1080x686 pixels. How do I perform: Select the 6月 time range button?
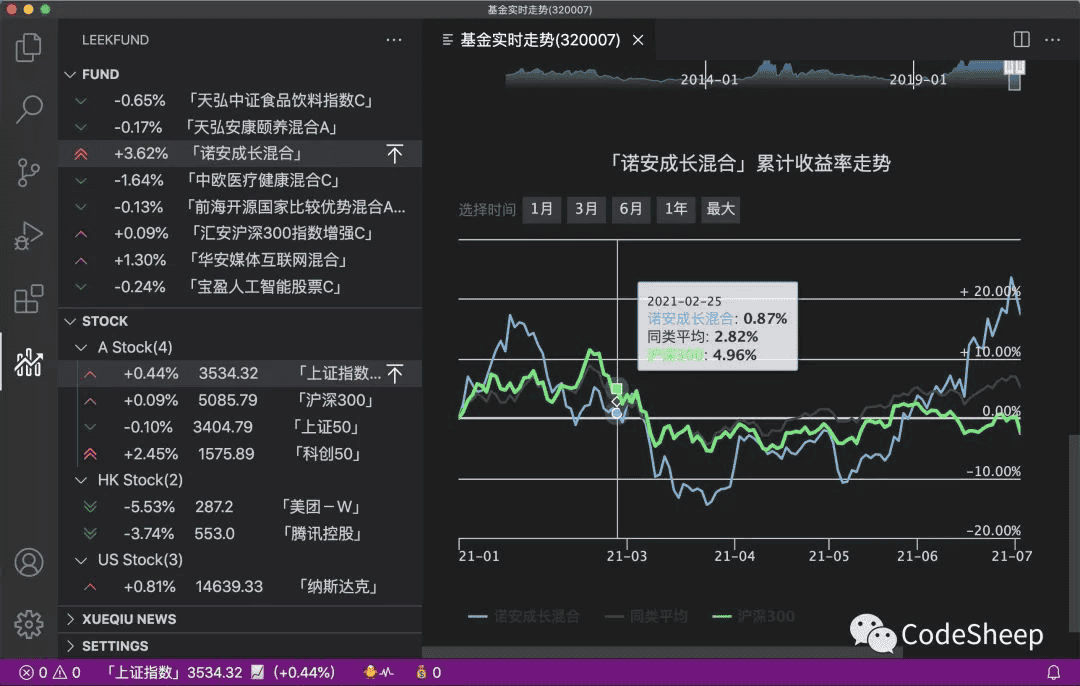[x=630, y=209]
